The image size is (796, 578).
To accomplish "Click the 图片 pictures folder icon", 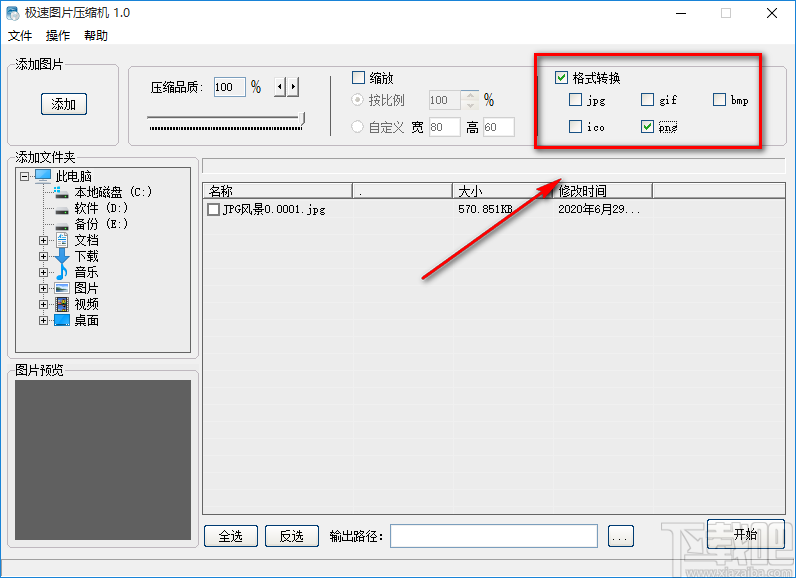I will click(62, 288).
